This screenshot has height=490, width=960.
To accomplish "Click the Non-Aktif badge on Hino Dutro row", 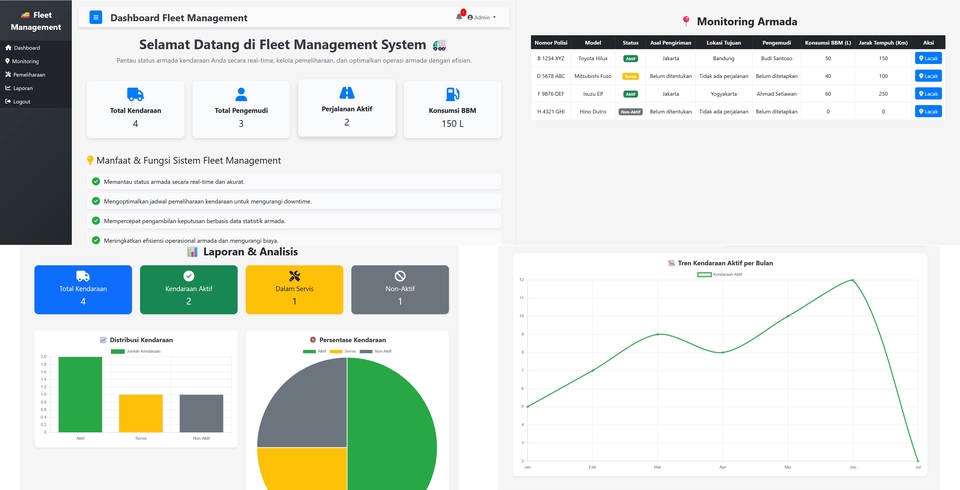I will pos(631,112).
